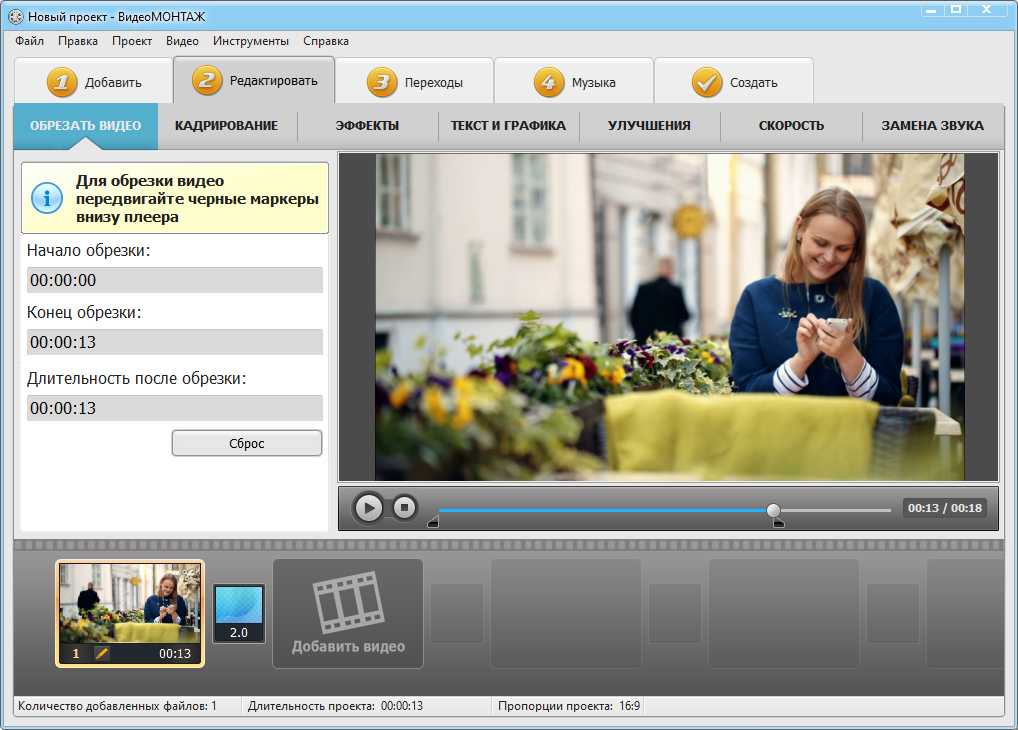Screen dimensions: 1018x730
Task: Click the playback slider handle
Action: tap(773, 510)
